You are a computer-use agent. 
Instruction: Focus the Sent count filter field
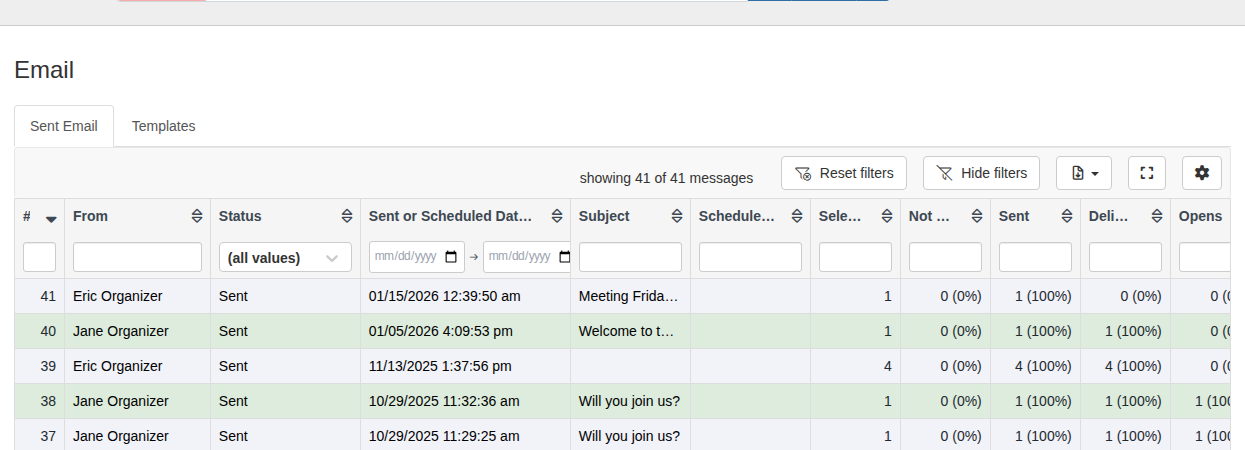click(1035, 257)
